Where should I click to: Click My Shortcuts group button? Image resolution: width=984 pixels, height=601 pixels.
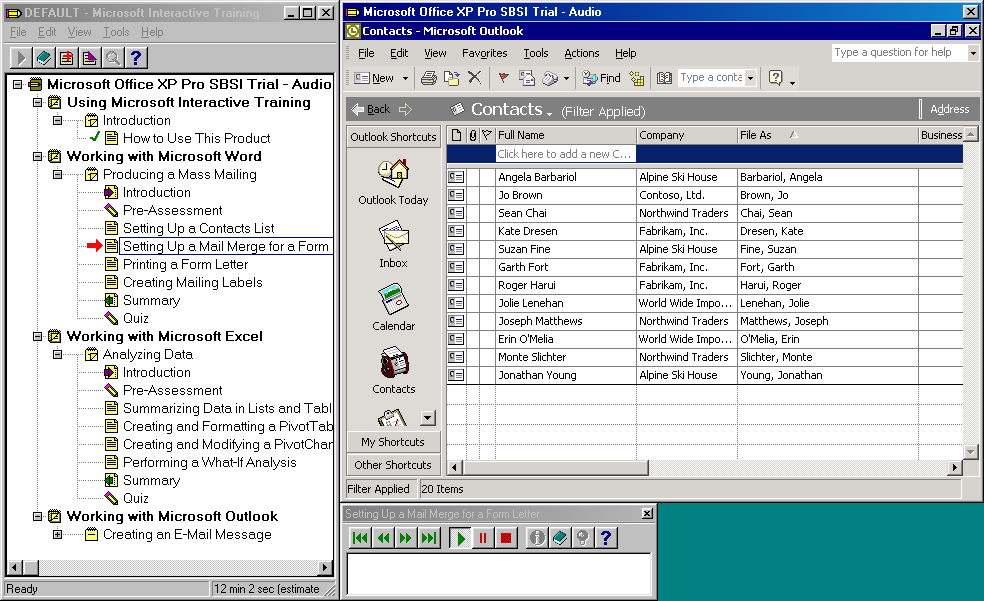tap(393, 442)
